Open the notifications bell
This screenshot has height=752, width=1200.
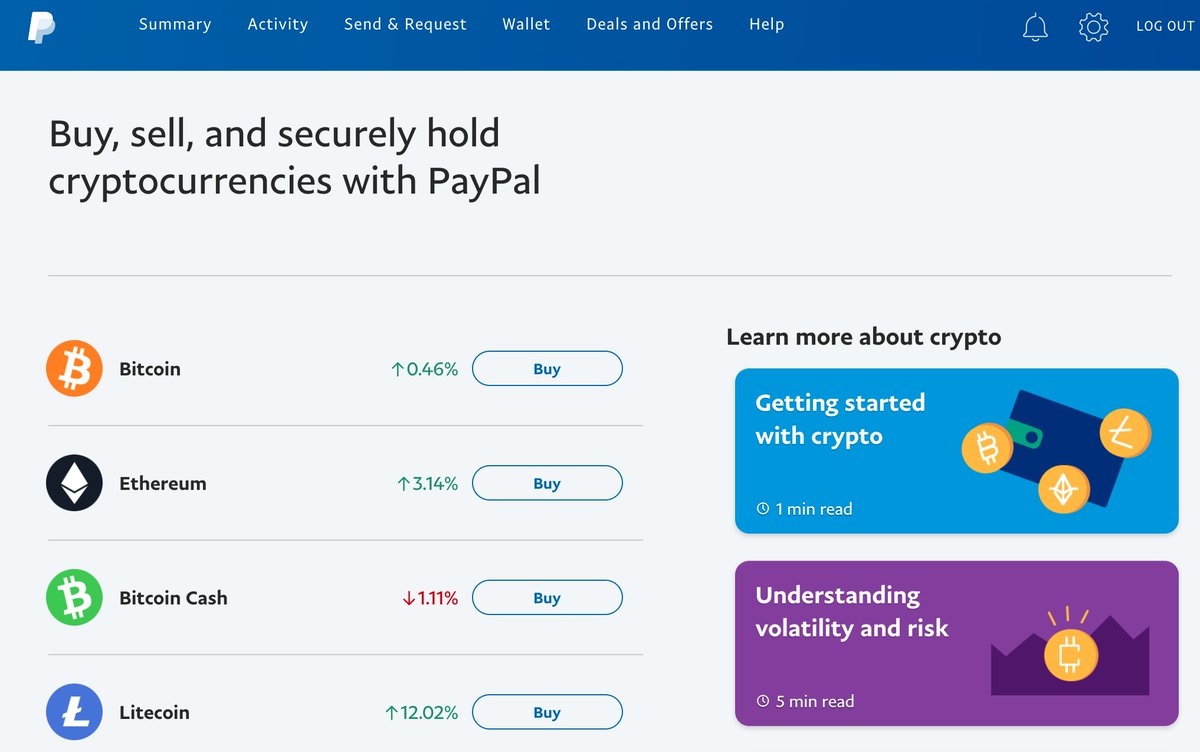(1035, 26)
